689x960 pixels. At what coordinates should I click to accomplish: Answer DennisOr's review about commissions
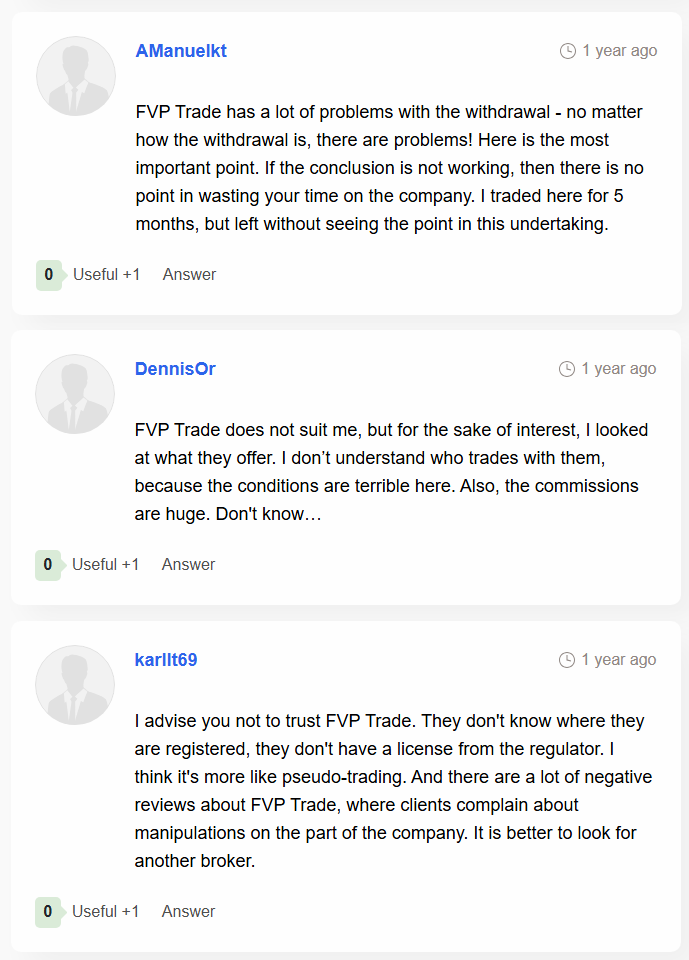click(188, 564)
